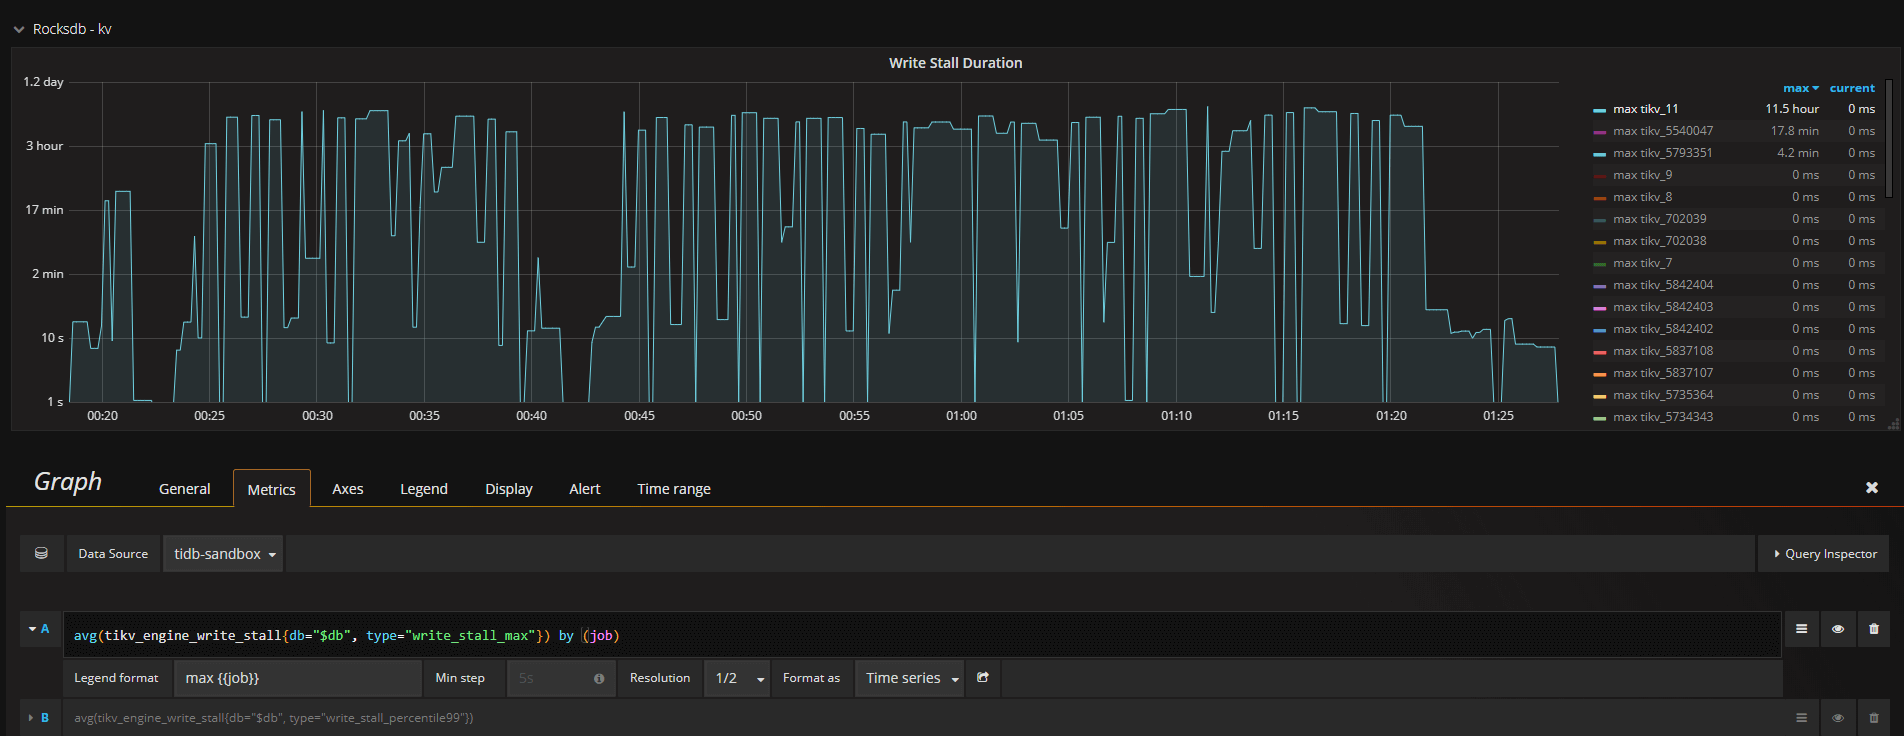Click the tikv_5540047 purple color swatch

(1600, 132)
